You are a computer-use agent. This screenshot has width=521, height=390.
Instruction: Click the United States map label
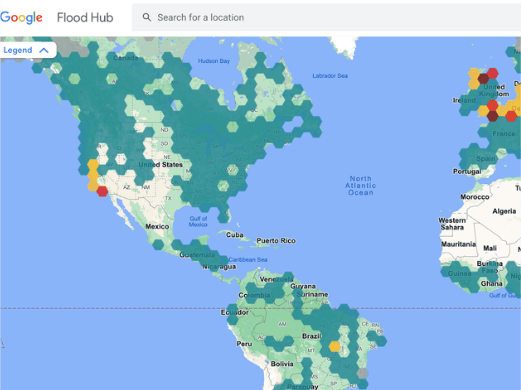pyautogui.click(x=161, y=165)
